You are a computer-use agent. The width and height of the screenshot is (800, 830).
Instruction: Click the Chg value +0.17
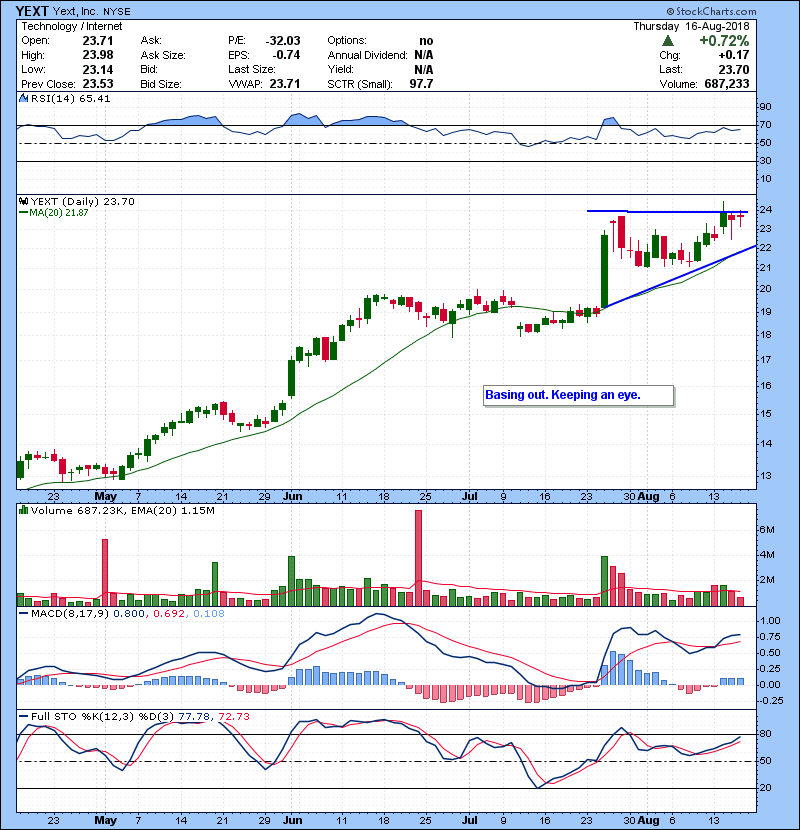pyautogui.click(x=734, y=55)
